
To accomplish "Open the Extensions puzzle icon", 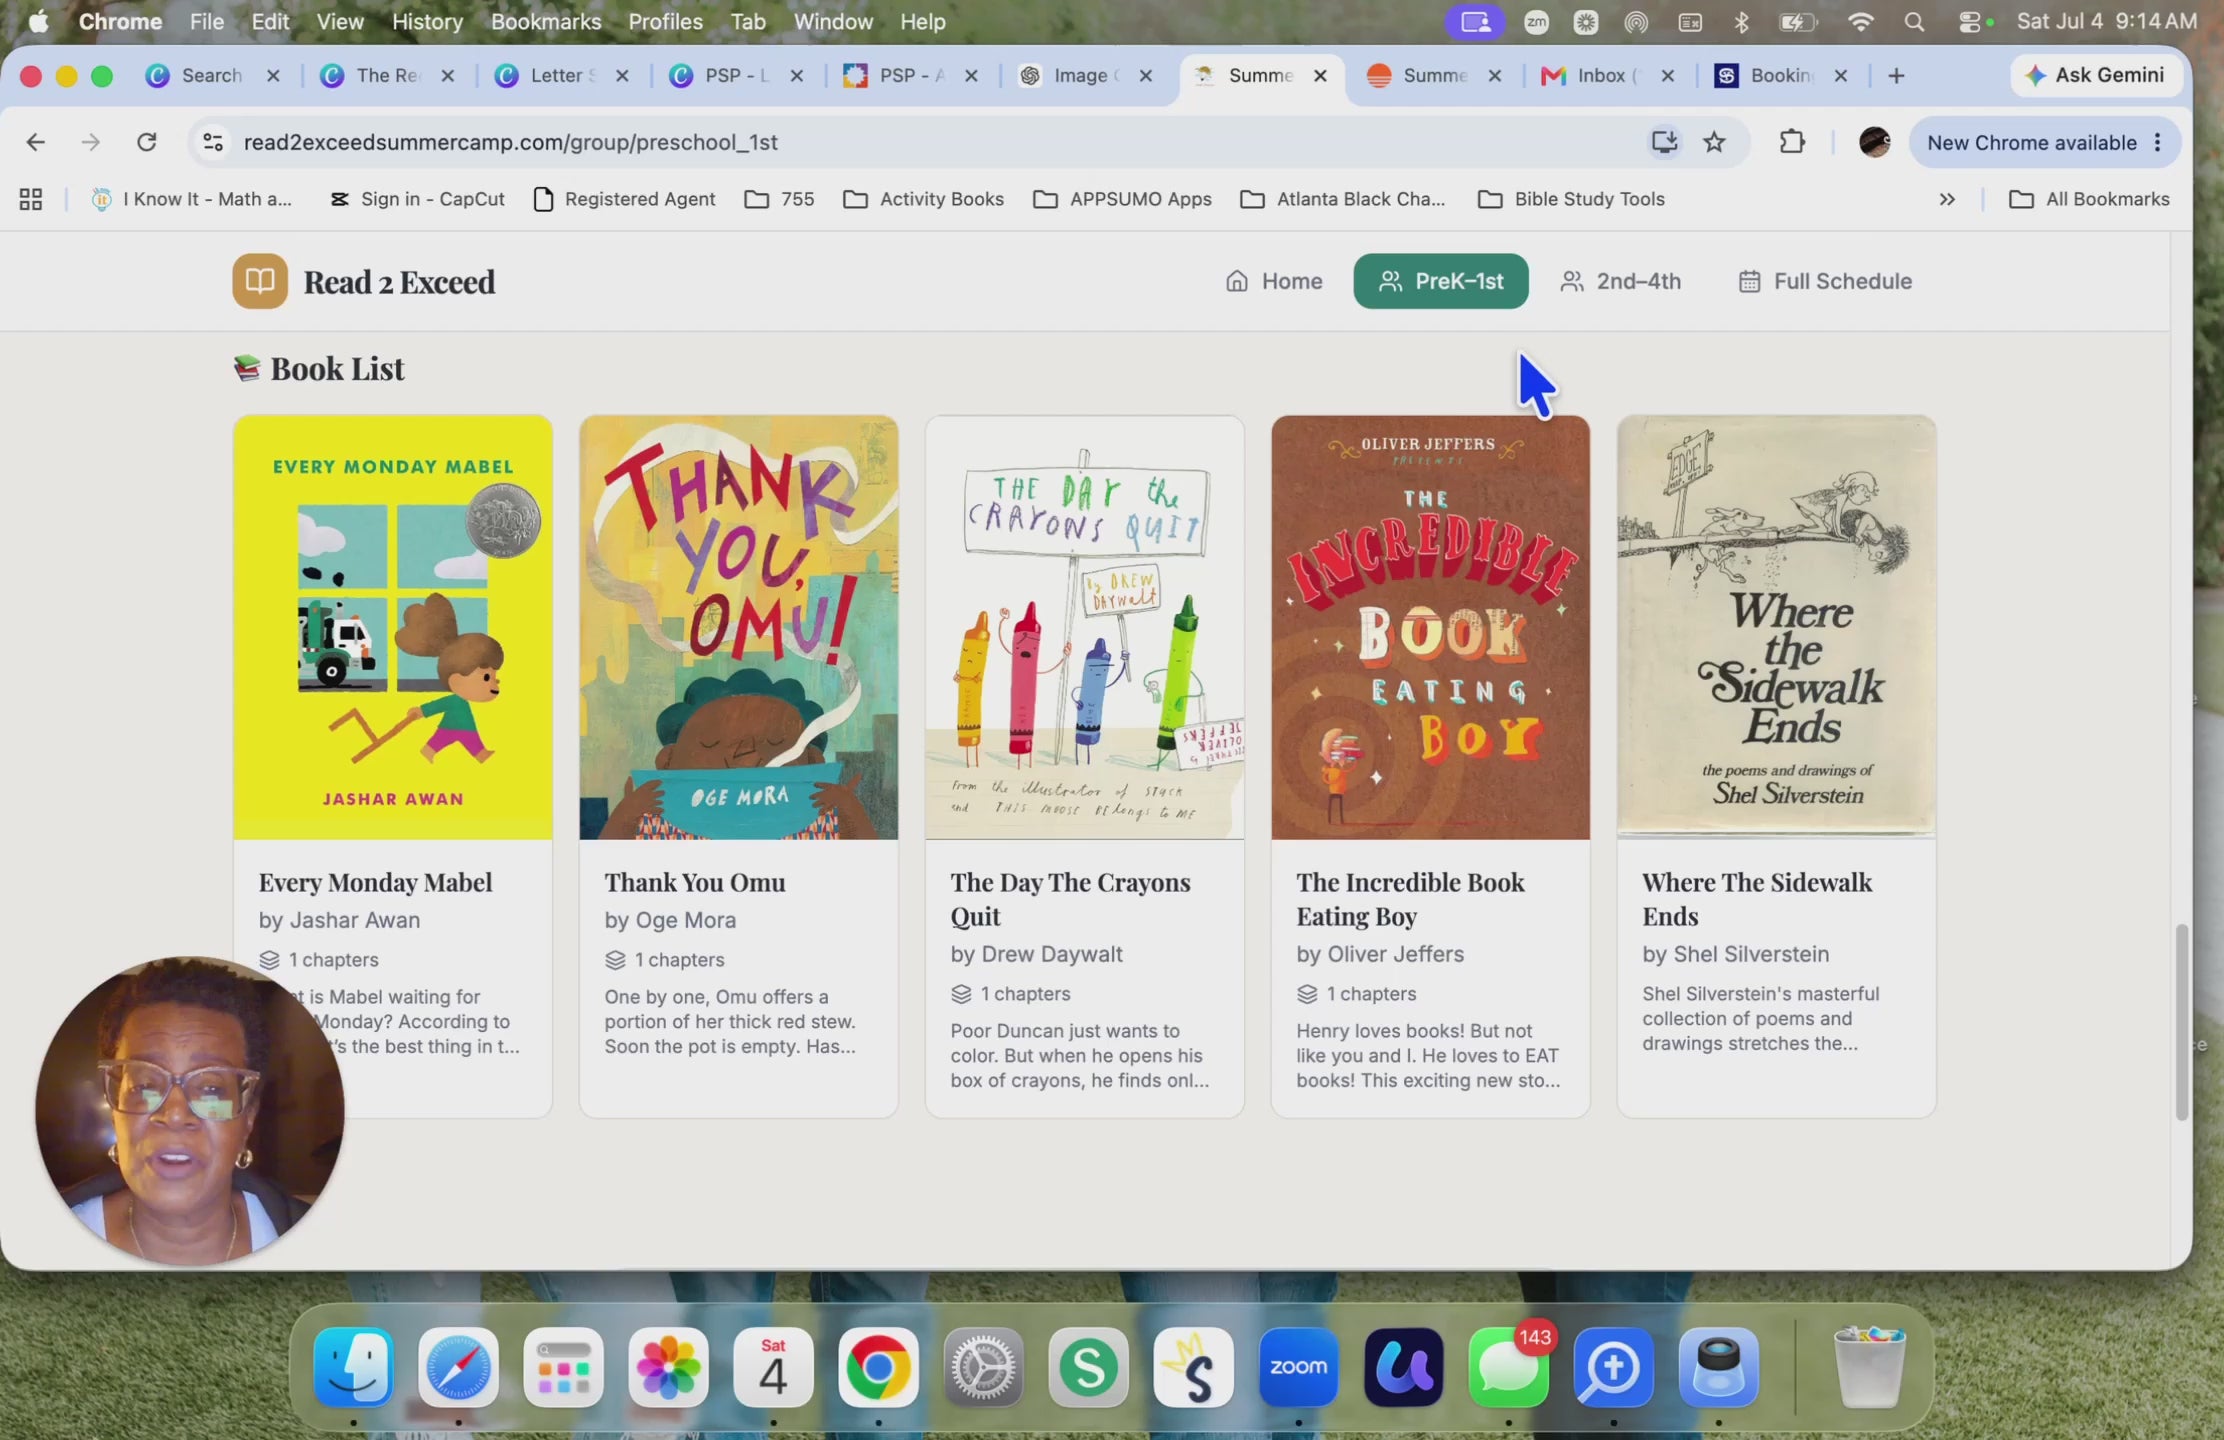I will (1792, 142).
